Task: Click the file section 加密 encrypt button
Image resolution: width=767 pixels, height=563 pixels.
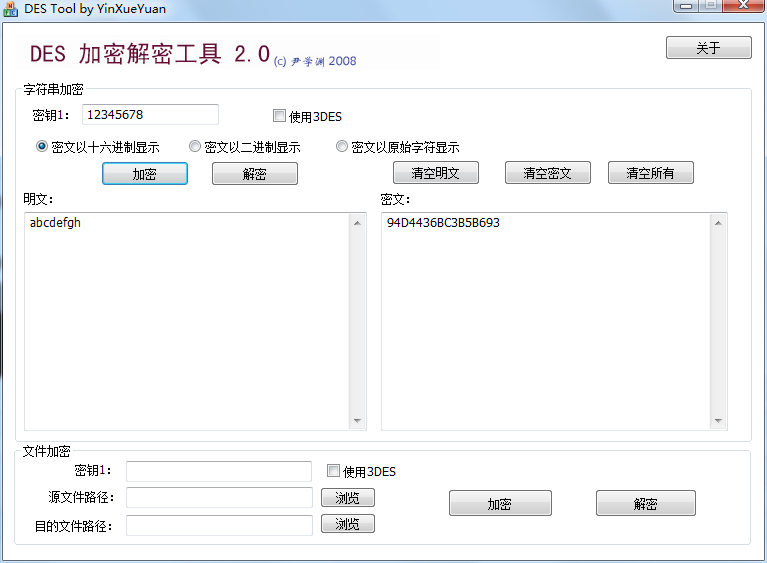Action: point(500,503)
